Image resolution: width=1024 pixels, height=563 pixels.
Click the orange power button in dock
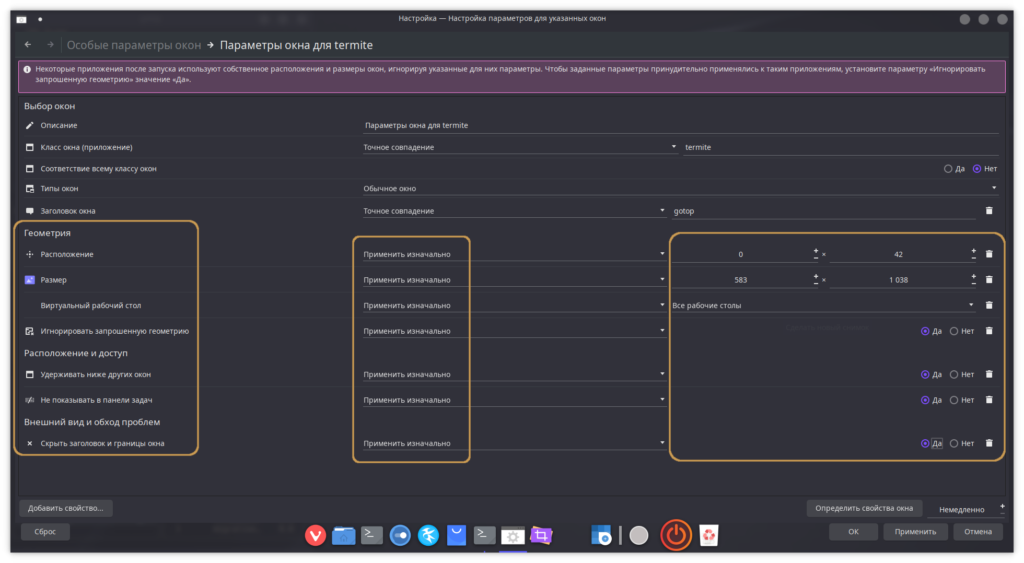point(676,534)
